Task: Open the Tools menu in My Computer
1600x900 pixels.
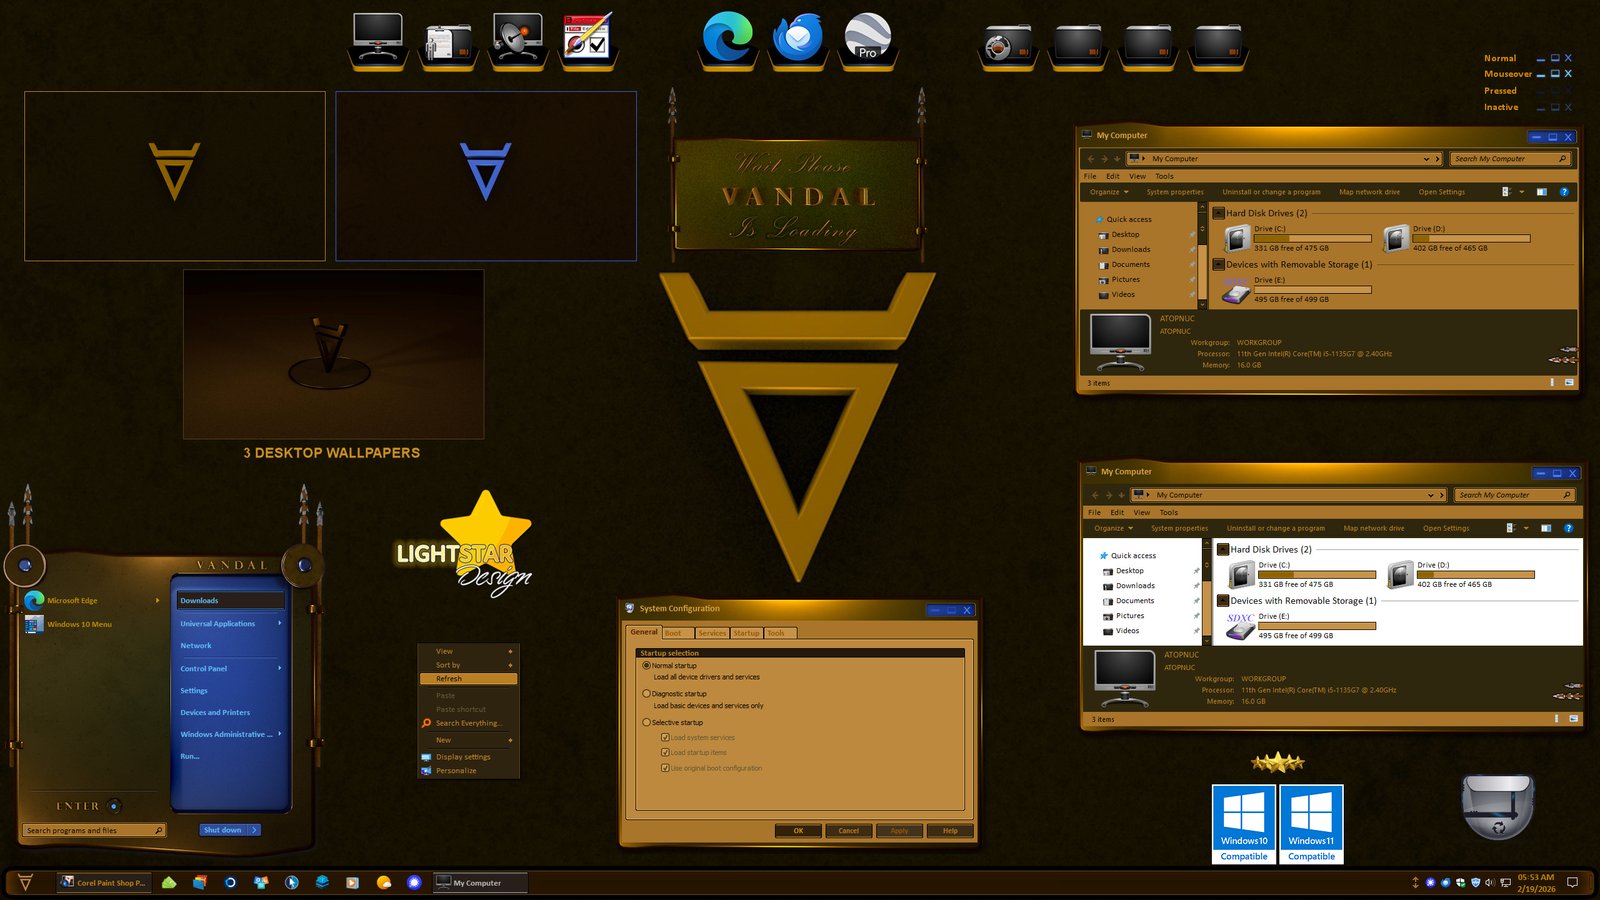Action: 1163,176
